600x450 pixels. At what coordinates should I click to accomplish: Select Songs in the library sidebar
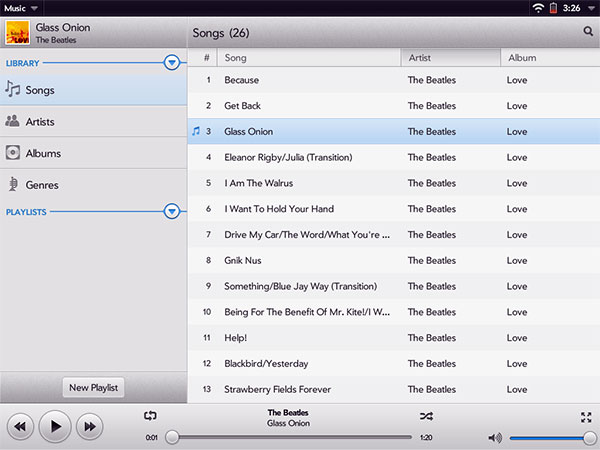point(93,90)
